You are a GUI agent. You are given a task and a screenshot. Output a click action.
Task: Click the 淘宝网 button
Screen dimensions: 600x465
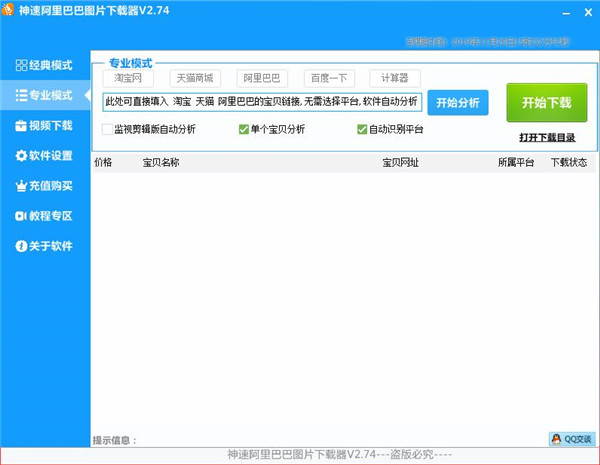click(x=128, y=78)
